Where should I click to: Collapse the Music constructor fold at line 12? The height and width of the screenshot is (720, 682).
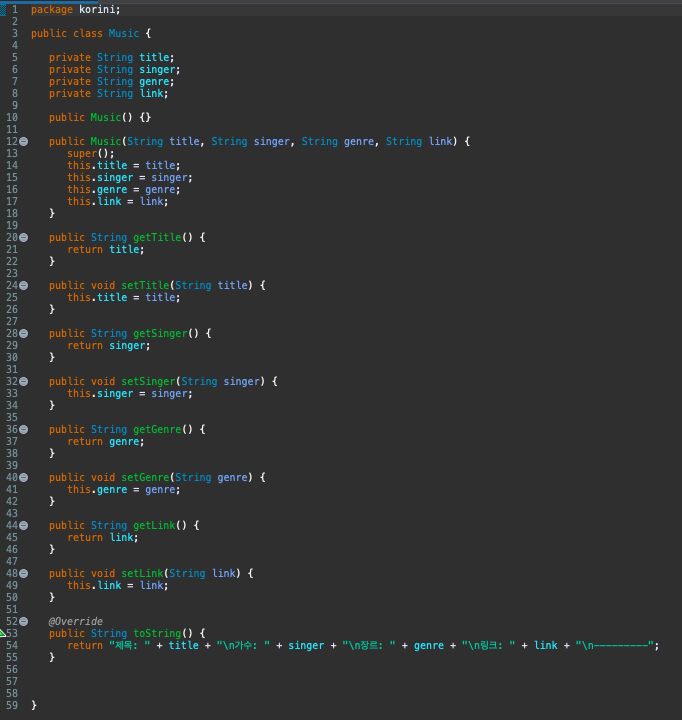[x=23, y=141]
